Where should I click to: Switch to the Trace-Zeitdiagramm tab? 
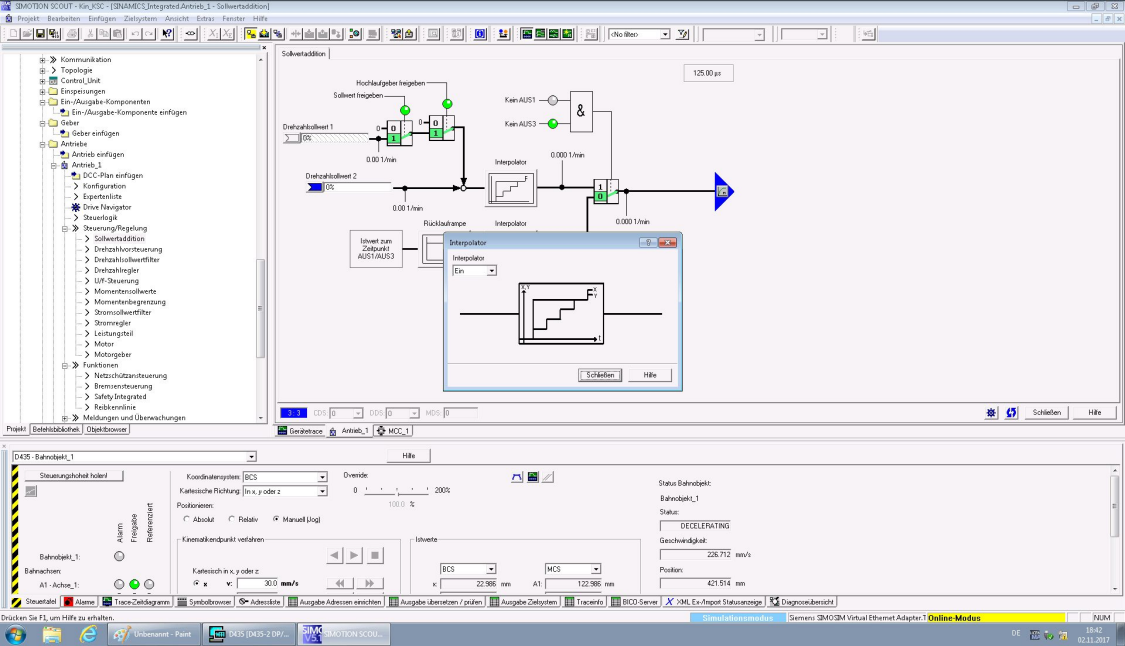(136, 602)
